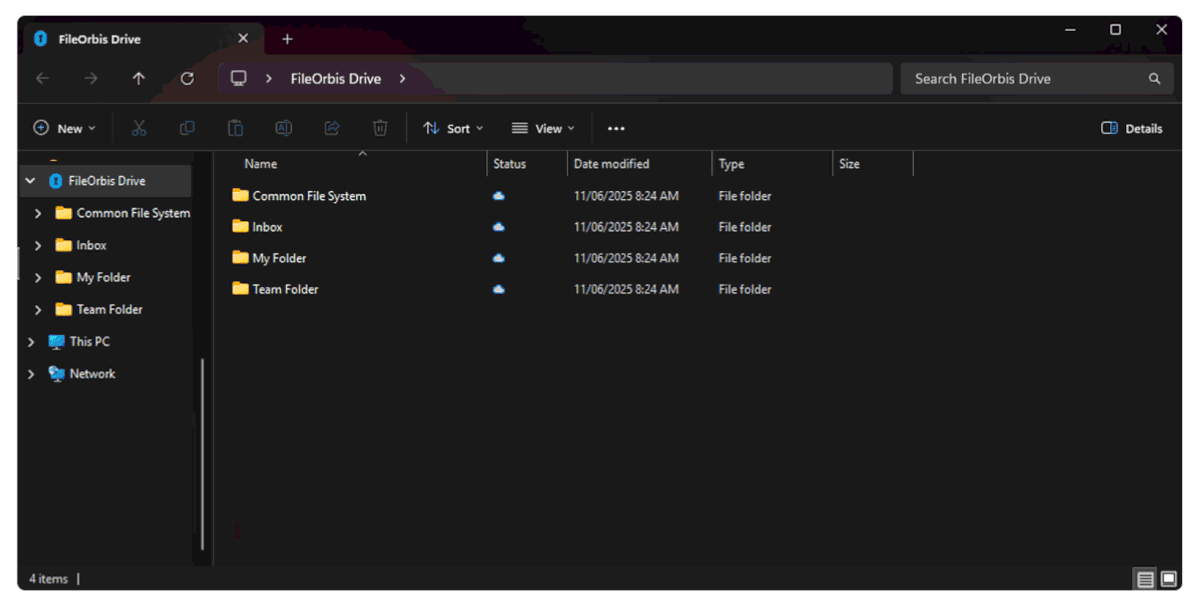Click chevron after FileOrbis Drive in address bar

pyautogui.click(x=402, y=78)
